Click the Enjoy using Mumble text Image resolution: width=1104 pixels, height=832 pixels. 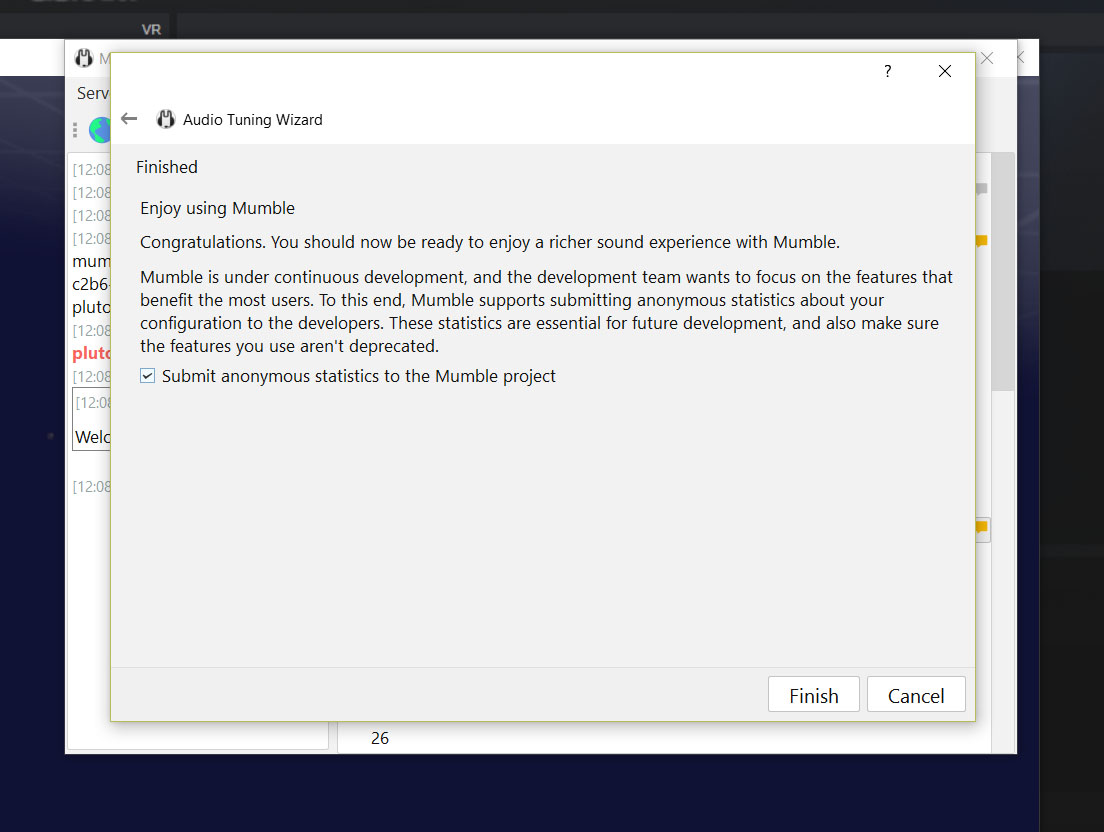(x=218, y=208)
